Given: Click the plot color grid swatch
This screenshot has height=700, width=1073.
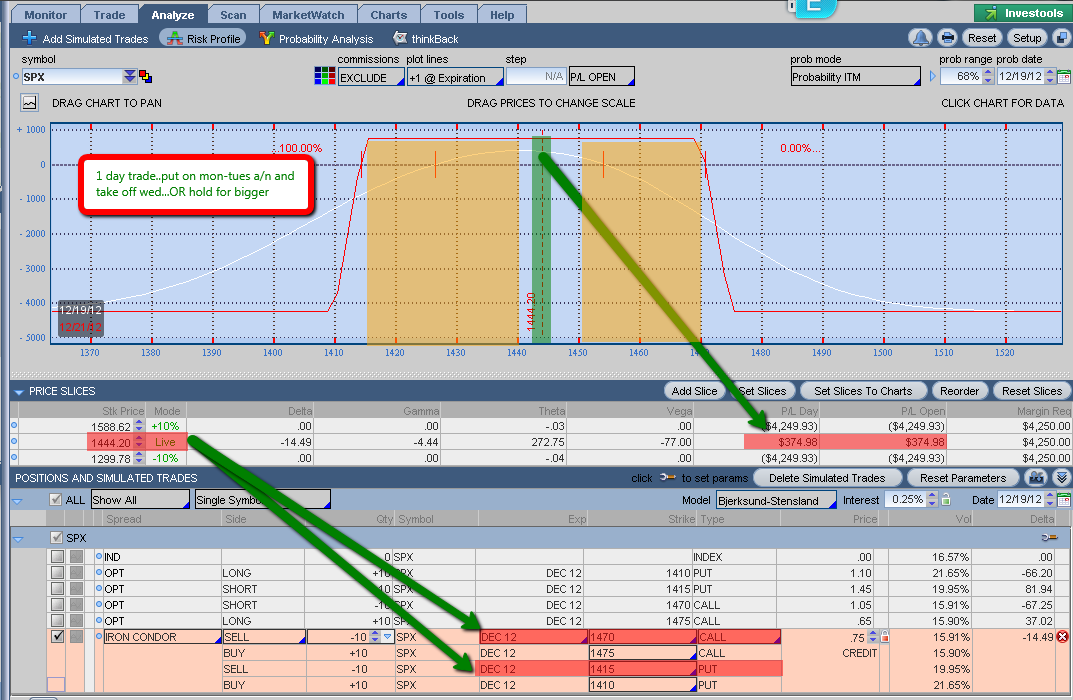Looking at the screenshot, I should [324, 77].
